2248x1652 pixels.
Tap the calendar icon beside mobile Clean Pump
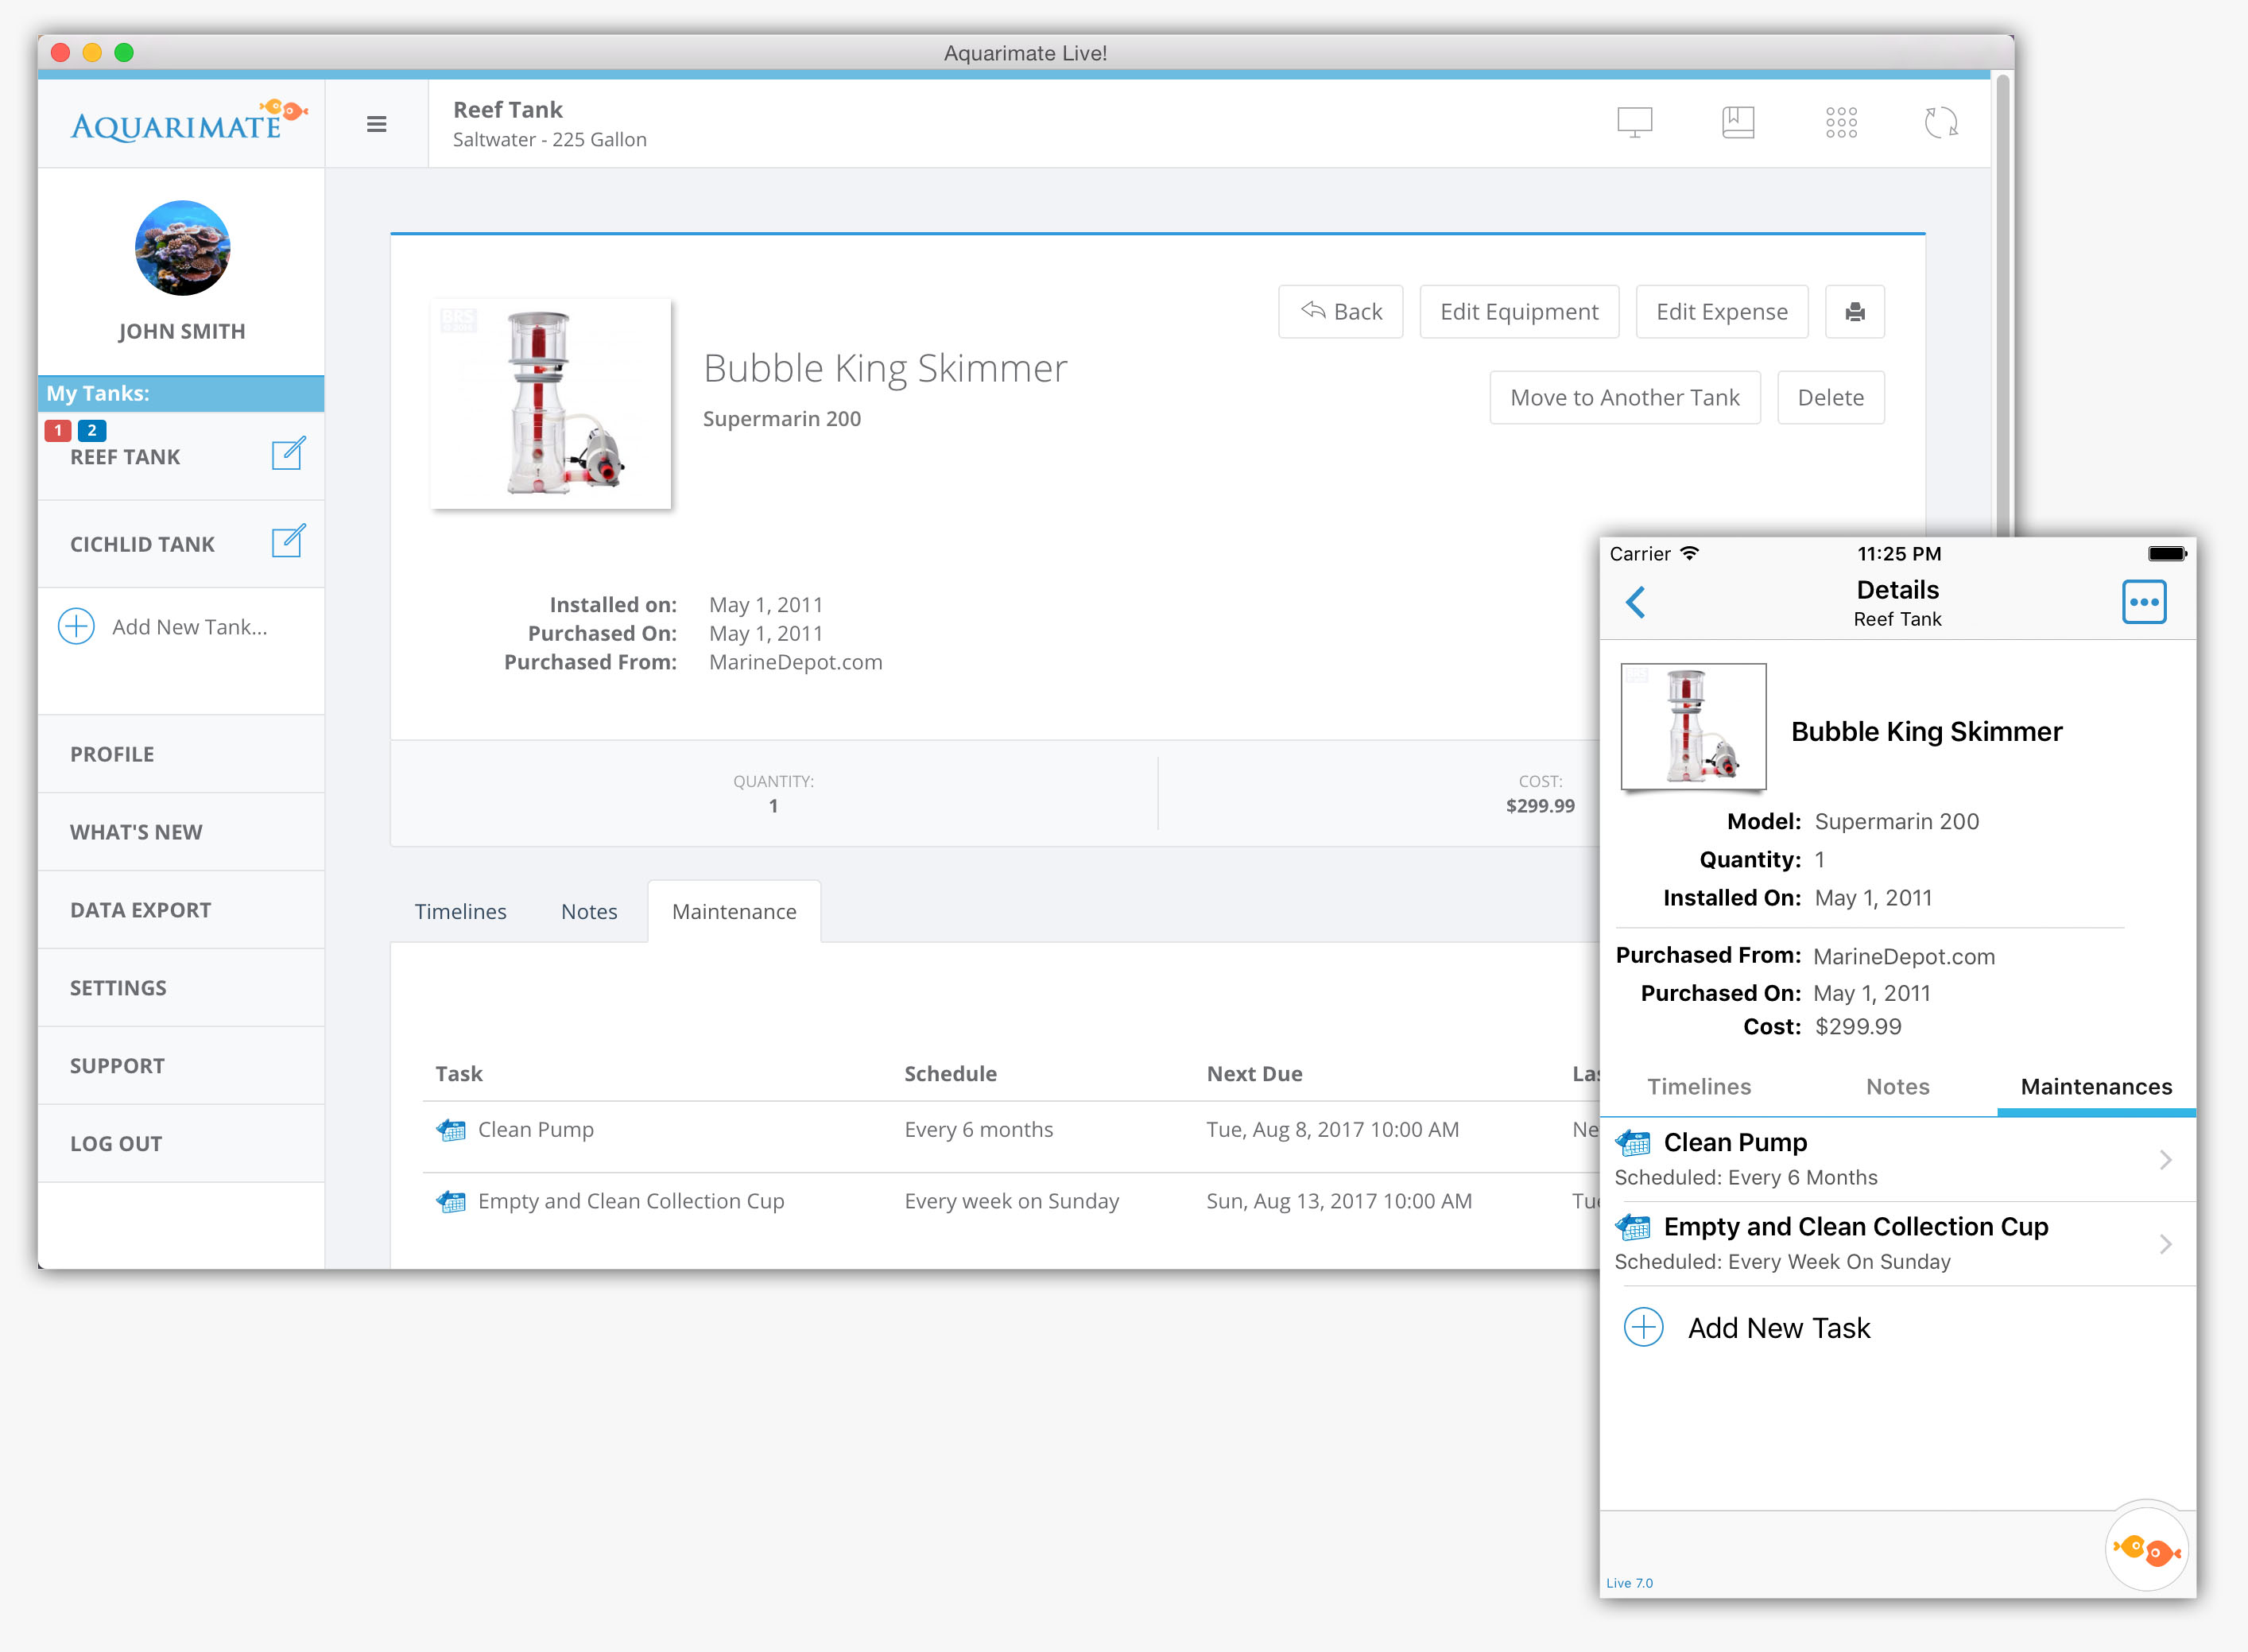click(1633, 1142)
